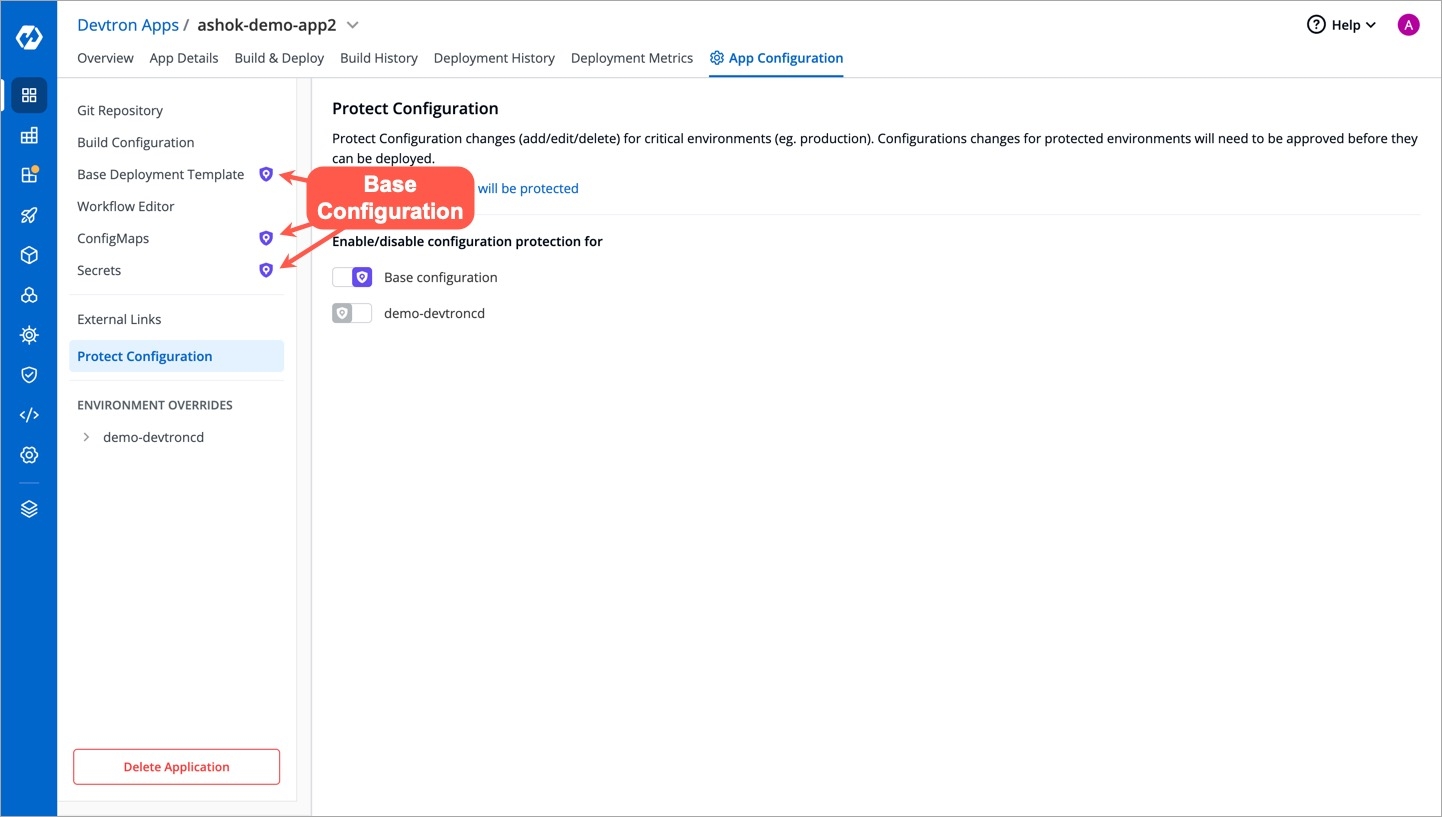Select the App Configuration tab
This screenshot has width=1442, height=817.
[x=776, y=58]
